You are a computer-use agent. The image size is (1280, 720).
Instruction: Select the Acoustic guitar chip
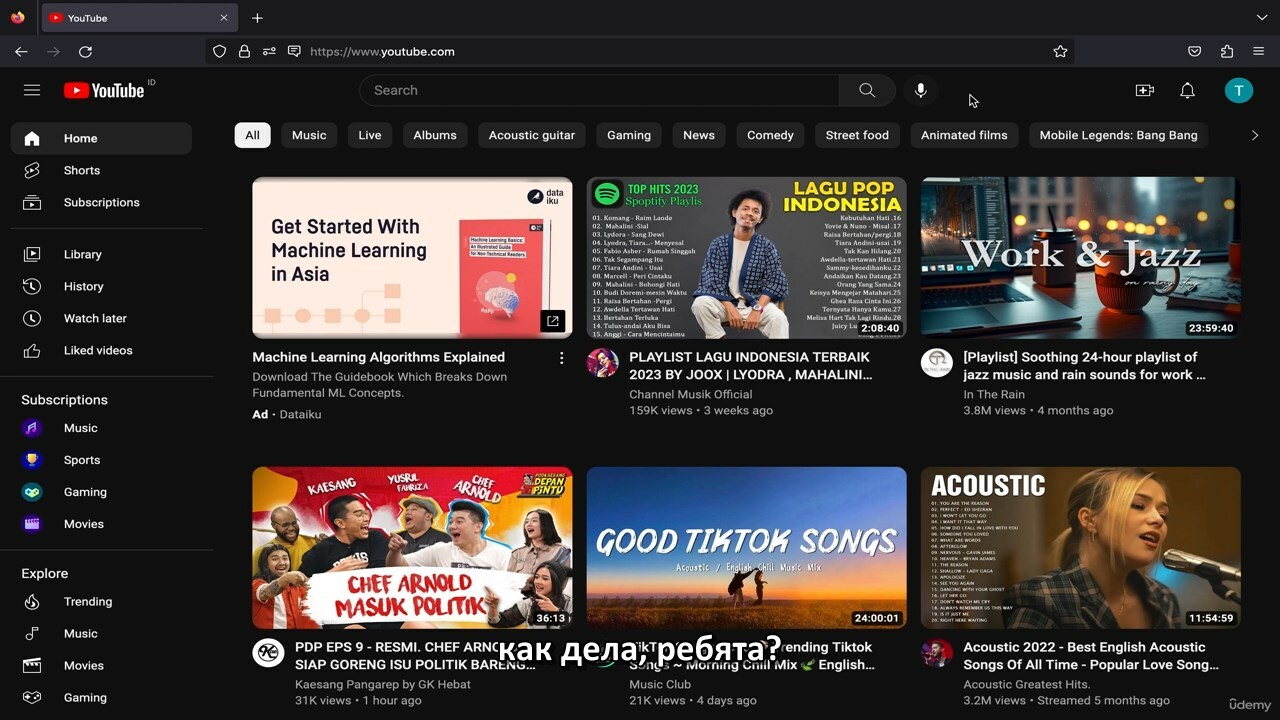click(532, 135)
